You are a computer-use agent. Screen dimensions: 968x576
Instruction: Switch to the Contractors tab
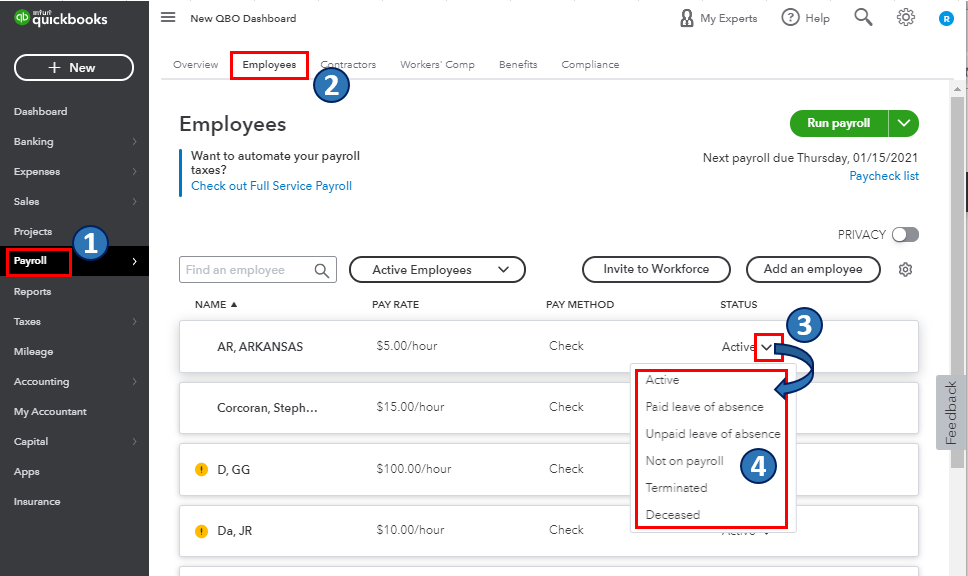pyautogui.click(x=348, y=65)
